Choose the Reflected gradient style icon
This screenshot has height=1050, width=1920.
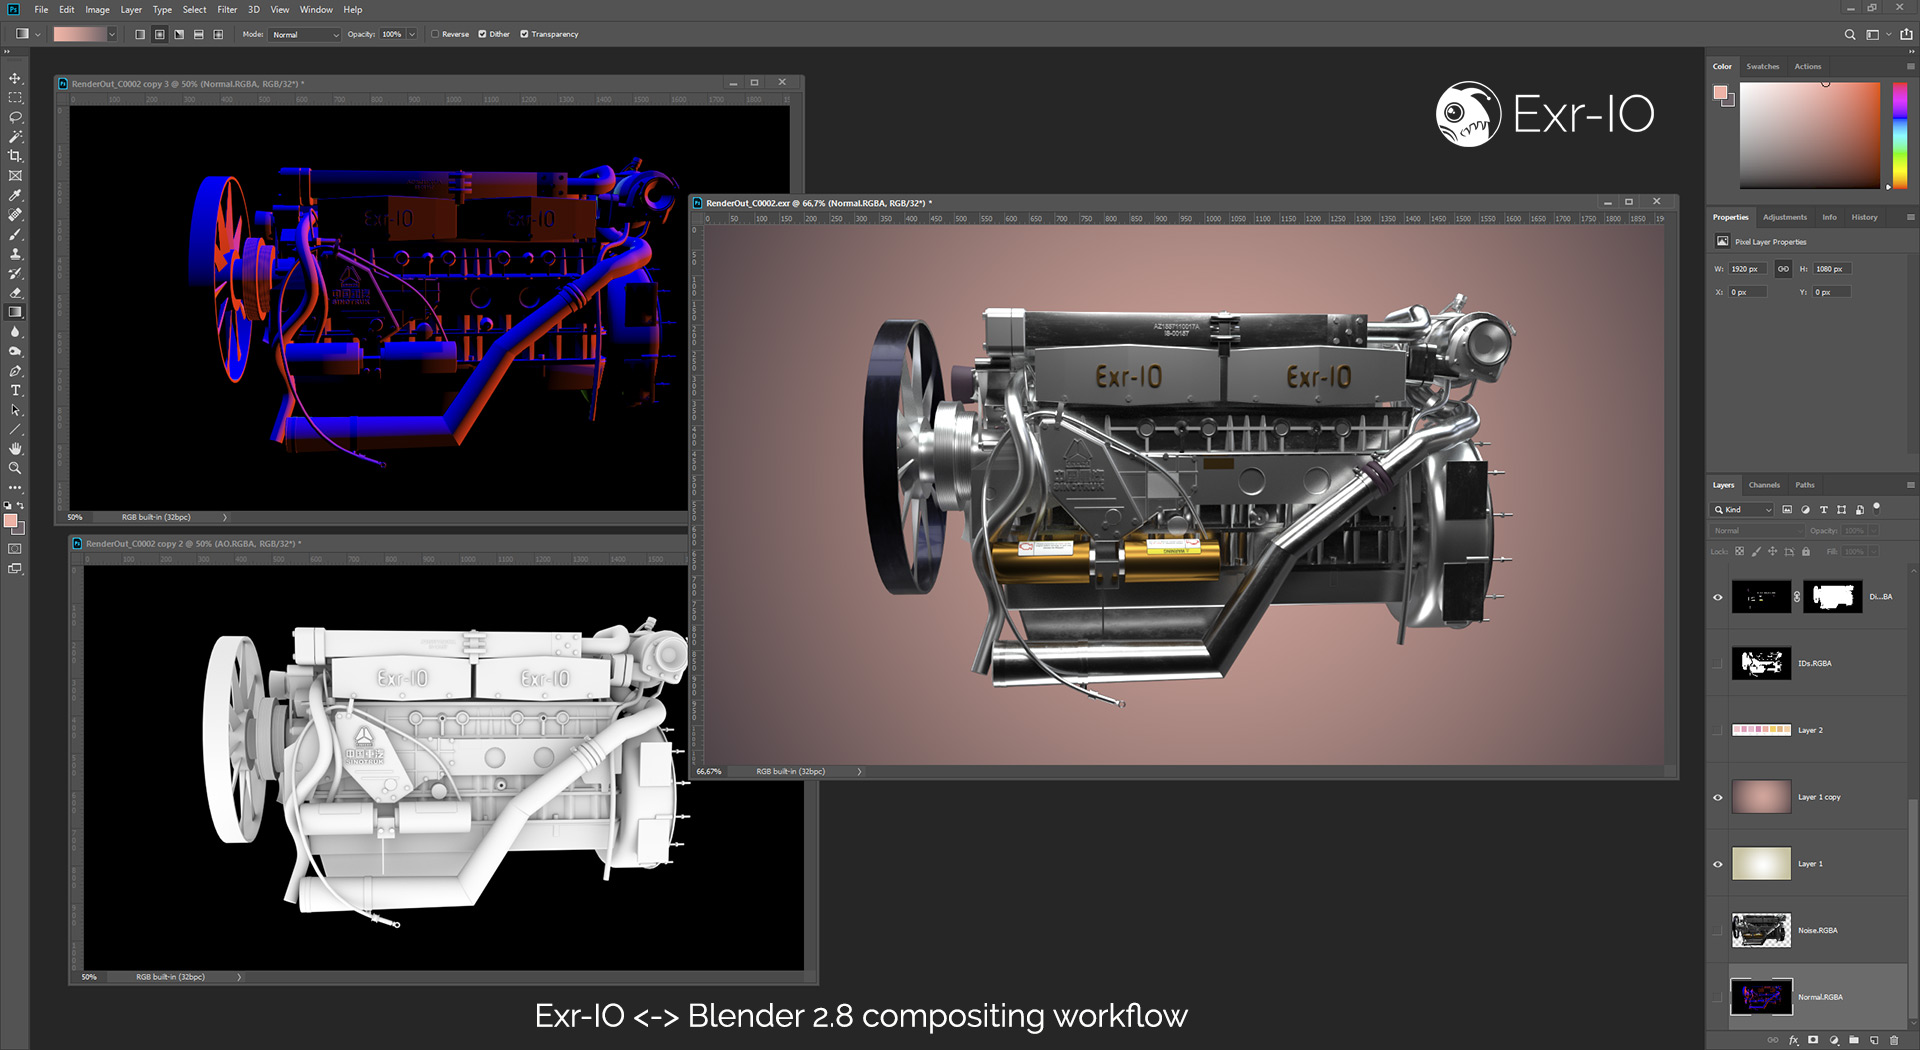pyautogui.click(x=199, y=34)
